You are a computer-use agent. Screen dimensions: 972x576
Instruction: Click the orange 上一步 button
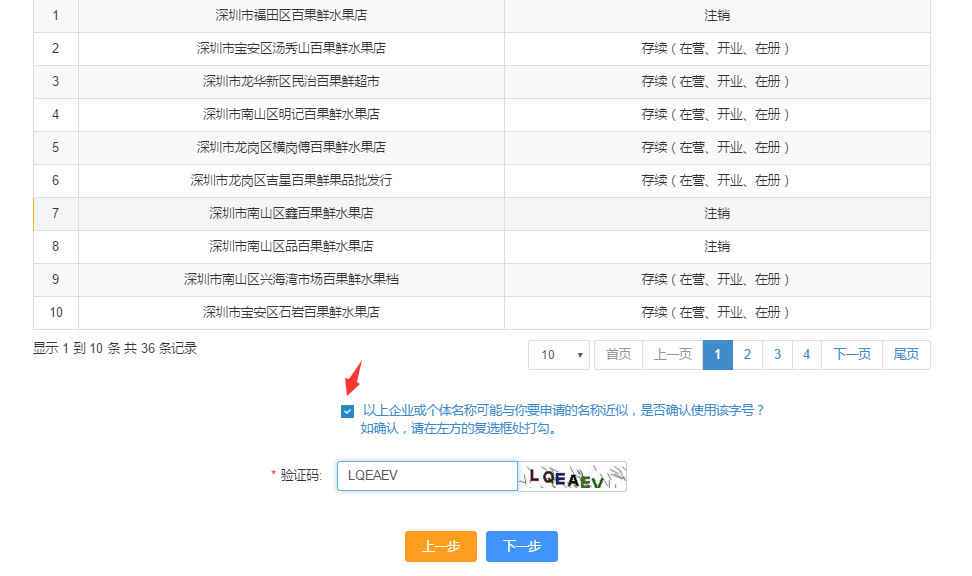click(441, 546)
